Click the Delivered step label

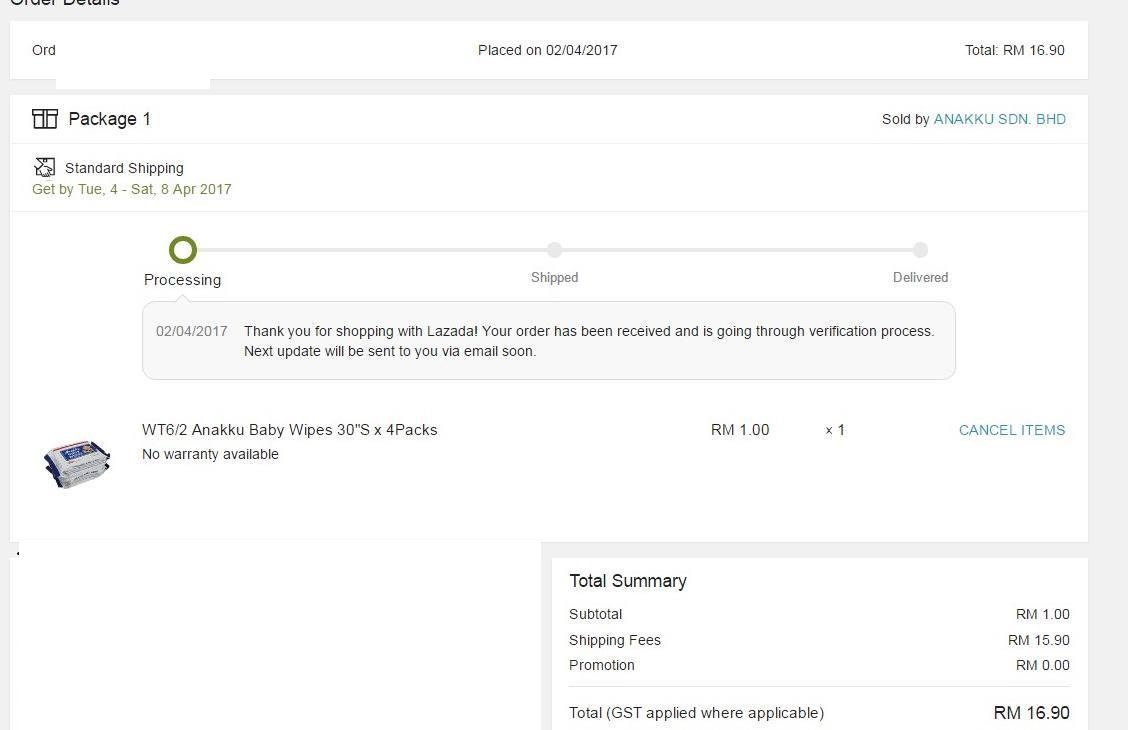point(920,278)
